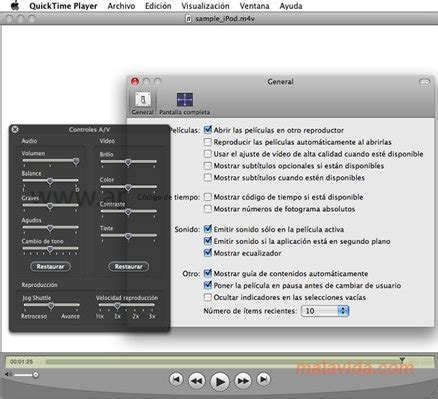The image size is (438, 399).
Task: Open the Apple menu
Action: [15, 5]
